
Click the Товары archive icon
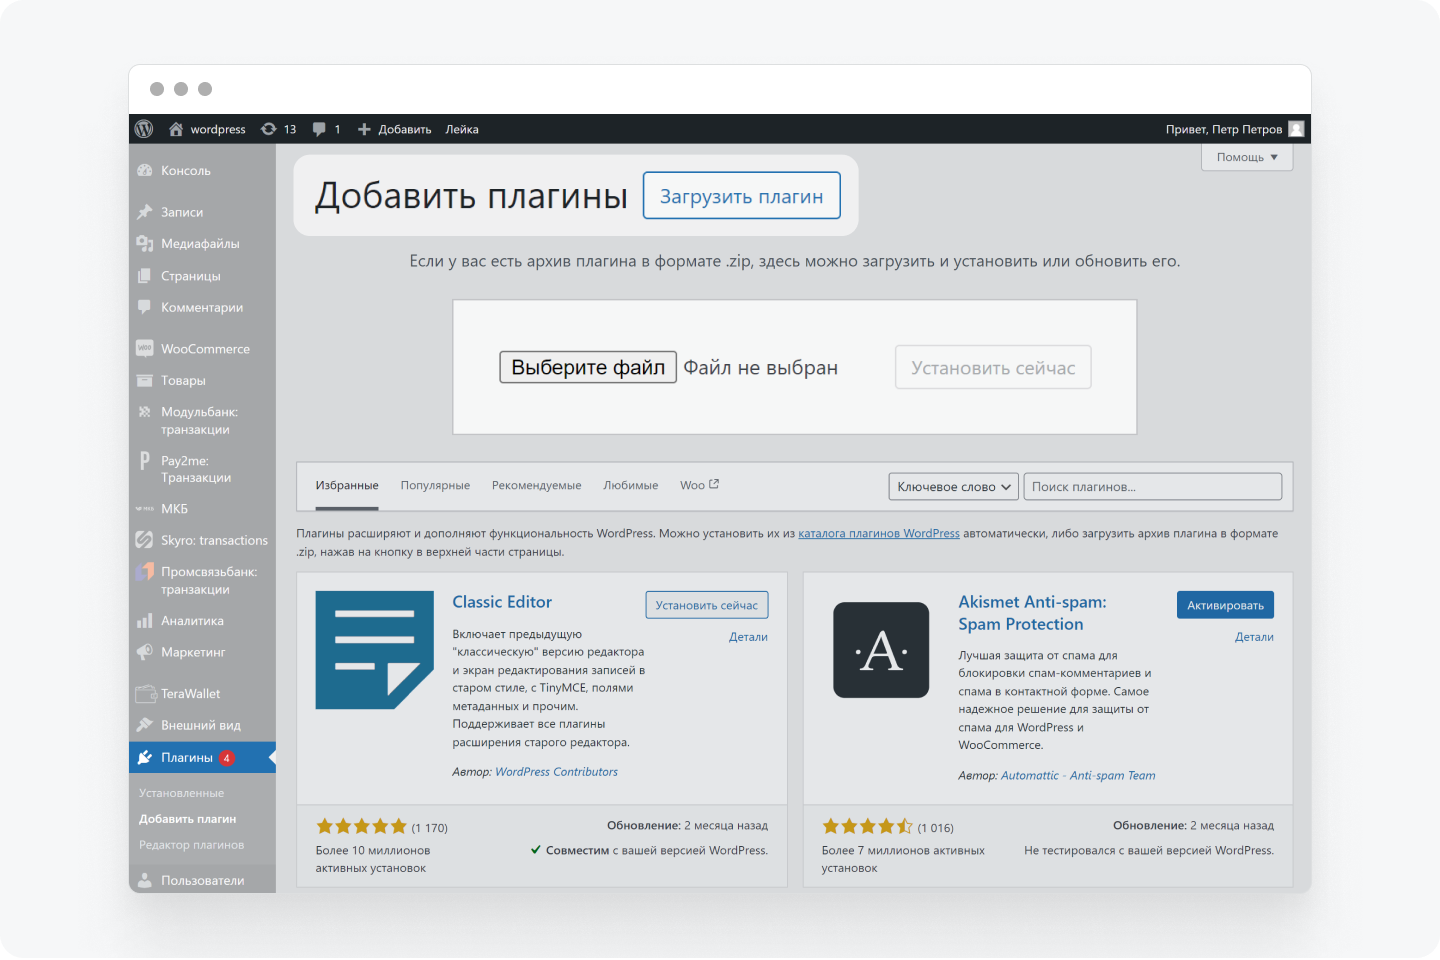(x=145, y=380)
